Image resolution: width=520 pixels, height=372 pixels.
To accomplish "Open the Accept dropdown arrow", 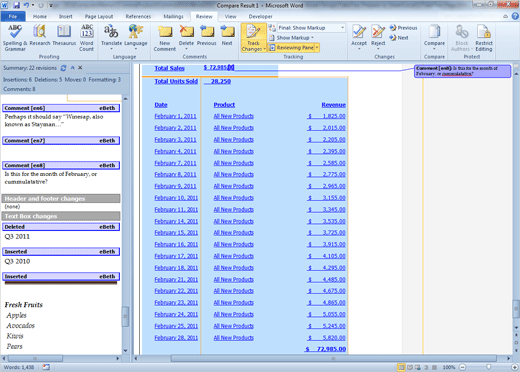I will pos(359,49).
